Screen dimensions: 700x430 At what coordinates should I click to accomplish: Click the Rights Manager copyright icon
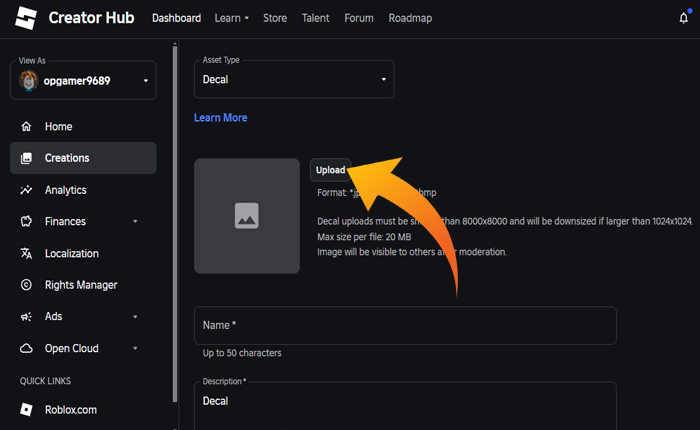pos(26,285)
